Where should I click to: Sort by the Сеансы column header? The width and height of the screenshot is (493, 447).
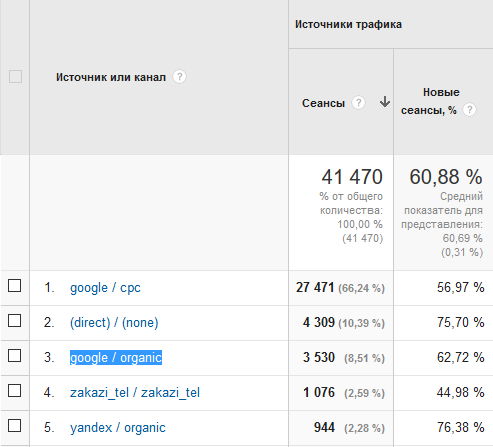(x=323, y=103)
